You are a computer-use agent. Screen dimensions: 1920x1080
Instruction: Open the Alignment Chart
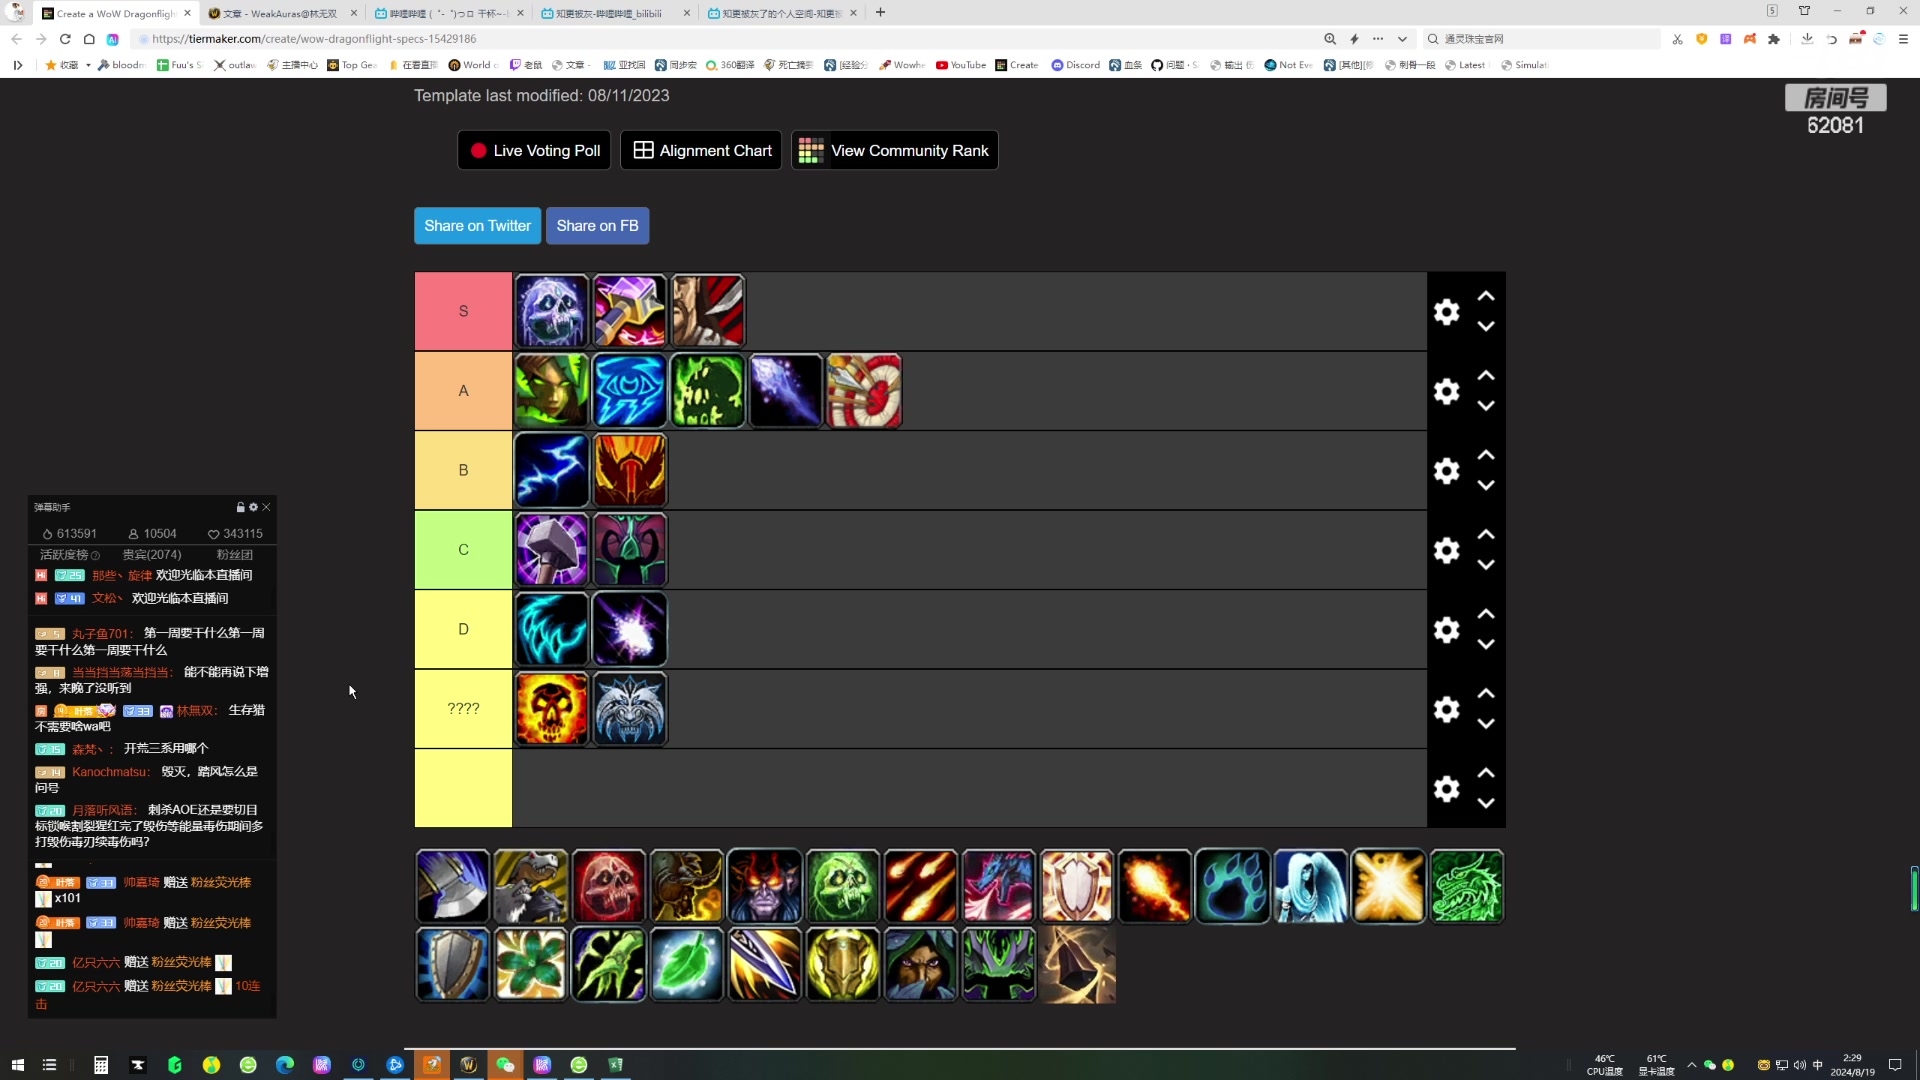click(x=701, y=150)
